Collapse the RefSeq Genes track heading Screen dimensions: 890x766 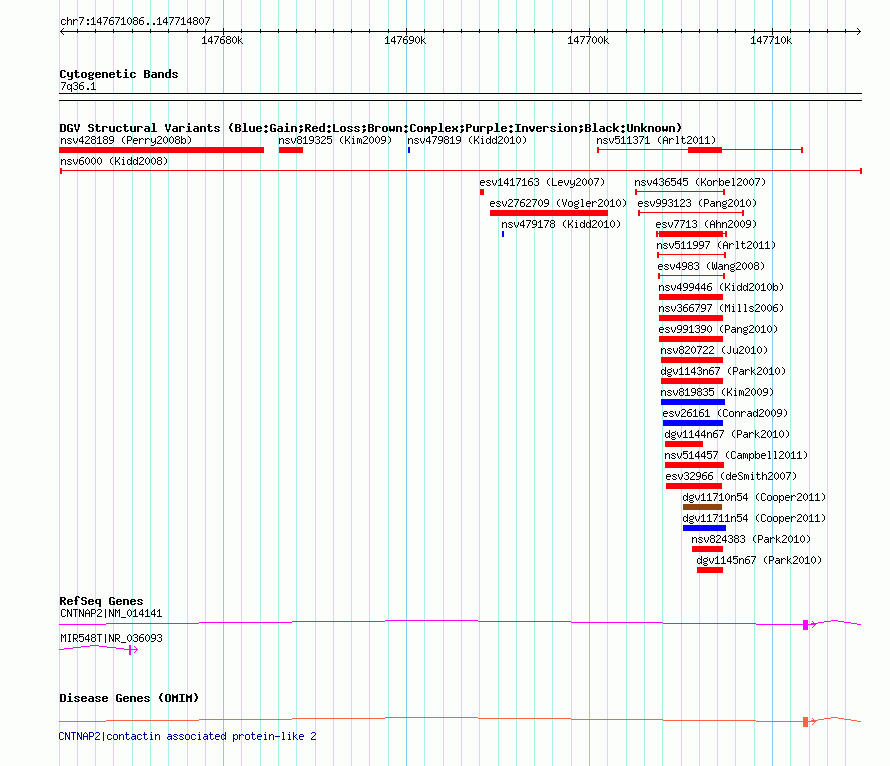pyautogui.click(x=101, y=601)
